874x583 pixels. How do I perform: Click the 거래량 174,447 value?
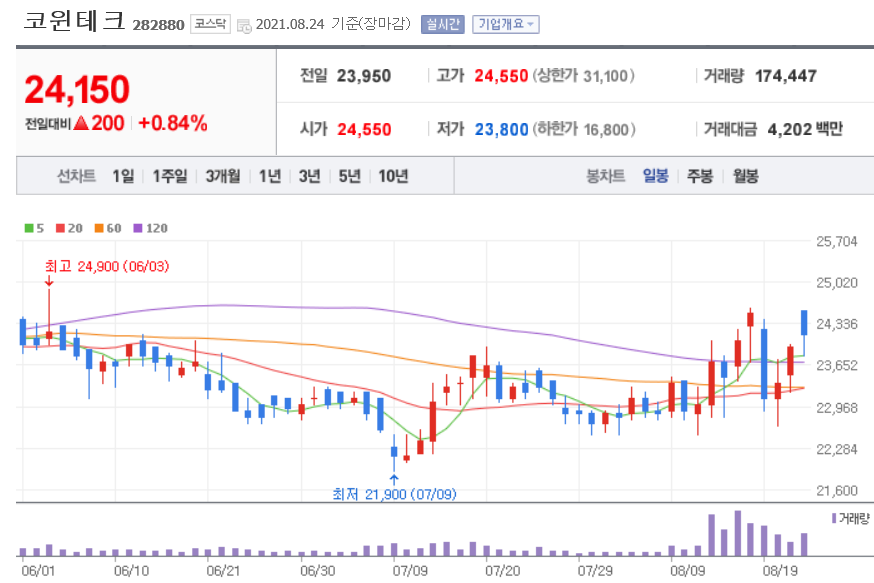click(x=786, y=76)
